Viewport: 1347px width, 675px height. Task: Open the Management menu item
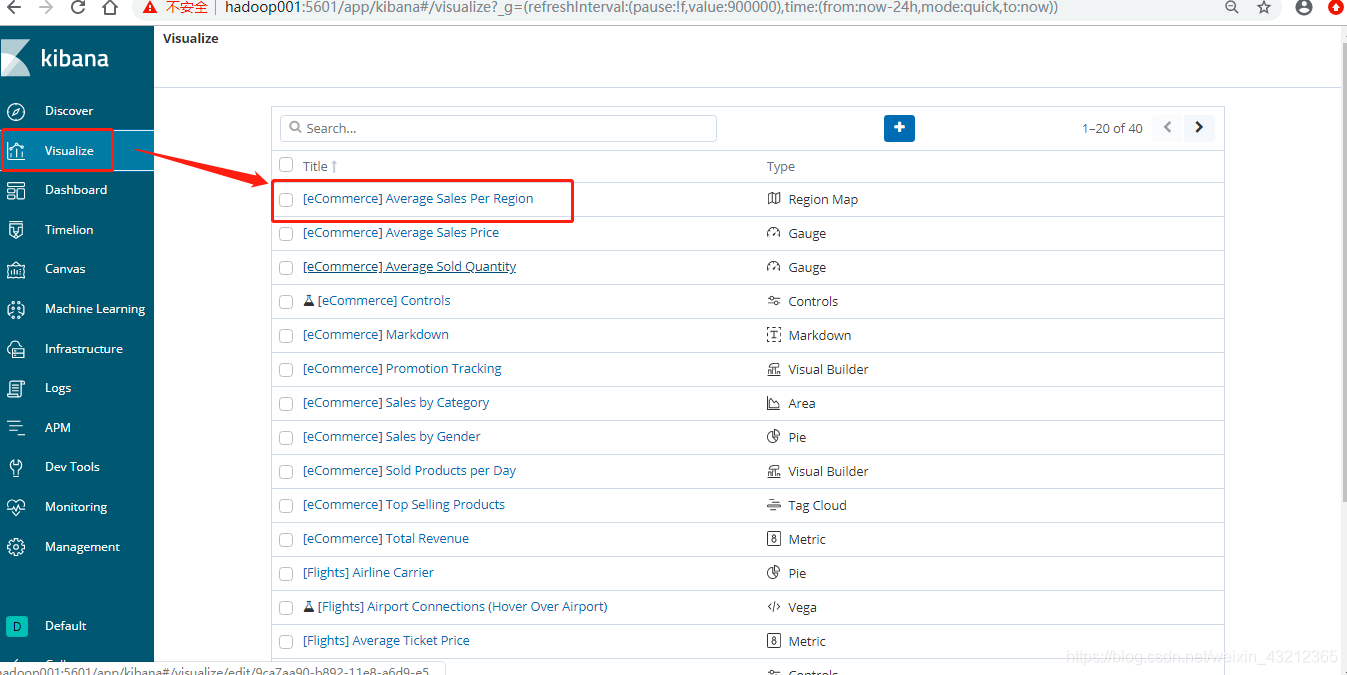point(82,547)
